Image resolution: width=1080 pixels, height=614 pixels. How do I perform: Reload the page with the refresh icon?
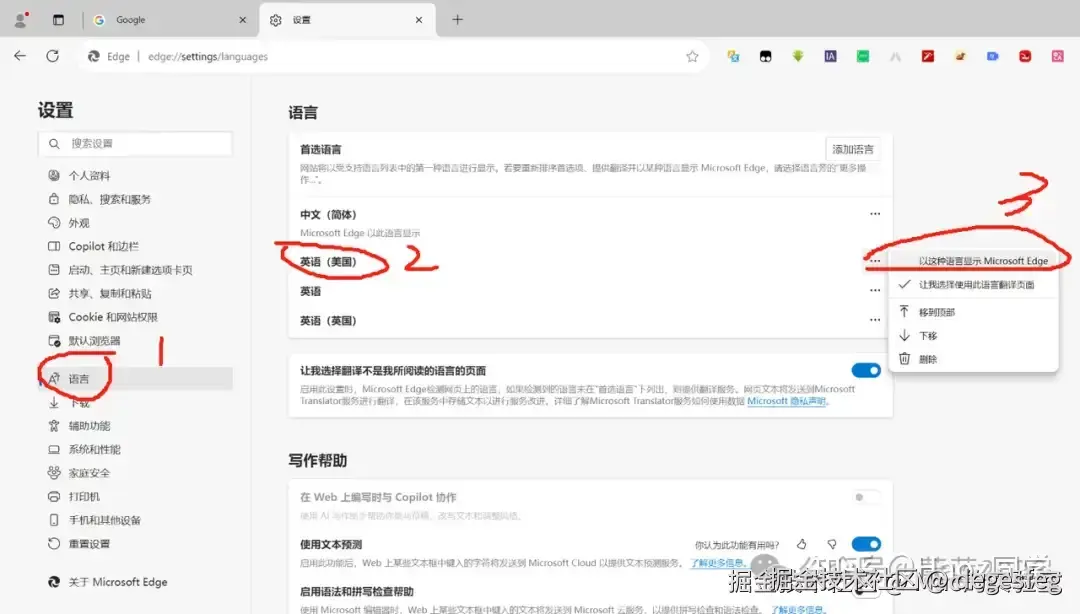pyautogui.click(x=52, y=56)
